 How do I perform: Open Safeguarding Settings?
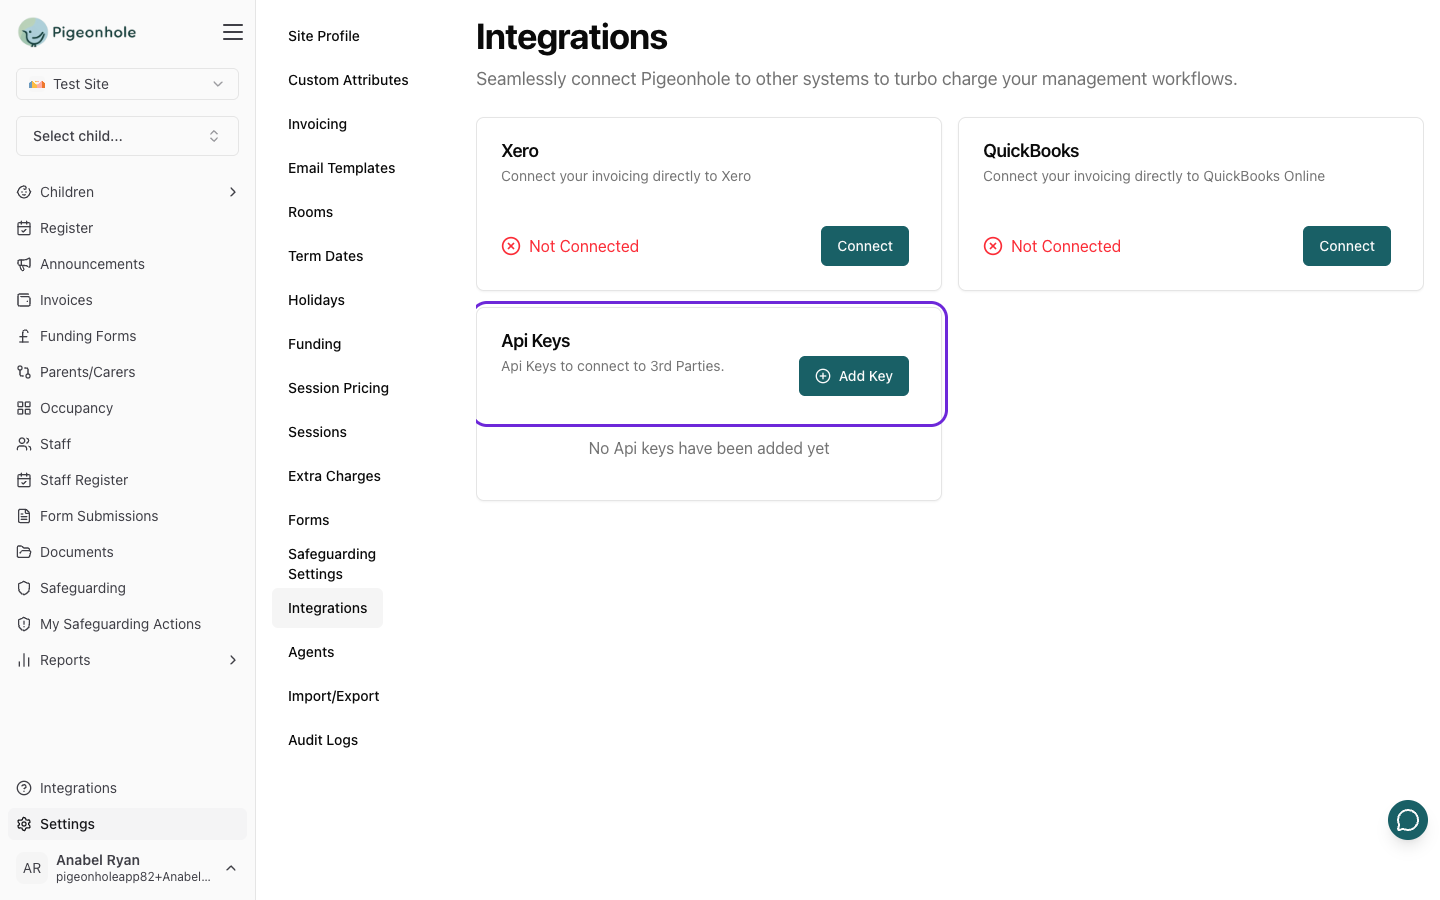[x=332, y=564]
